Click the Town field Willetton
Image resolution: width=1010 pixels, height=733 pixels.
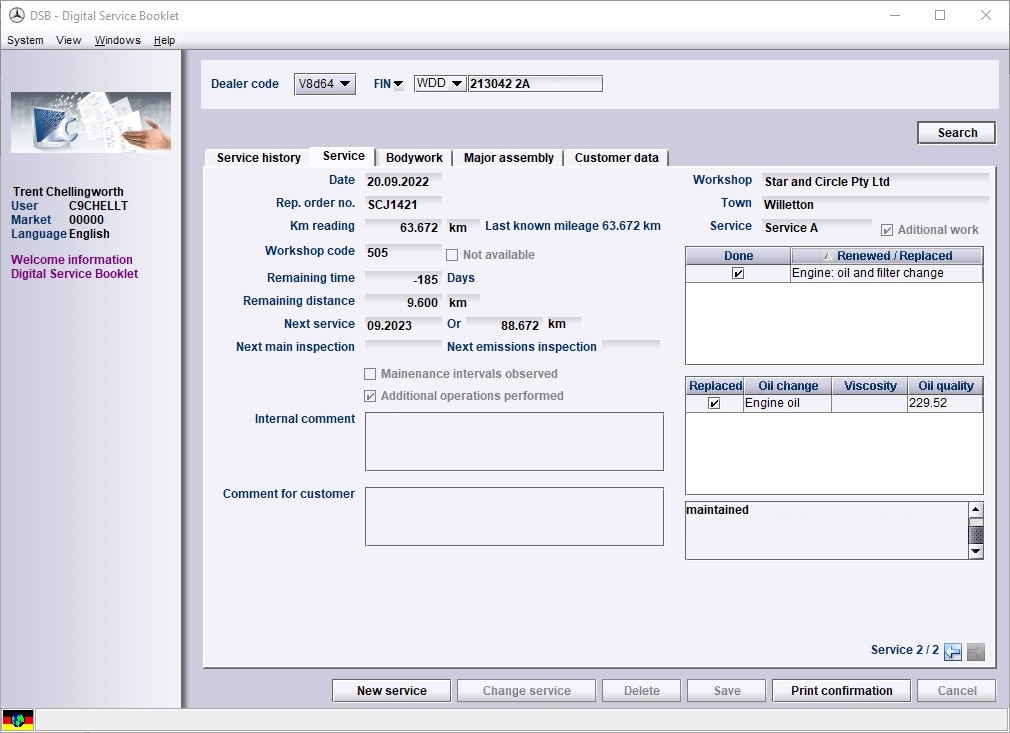point(875,205)
